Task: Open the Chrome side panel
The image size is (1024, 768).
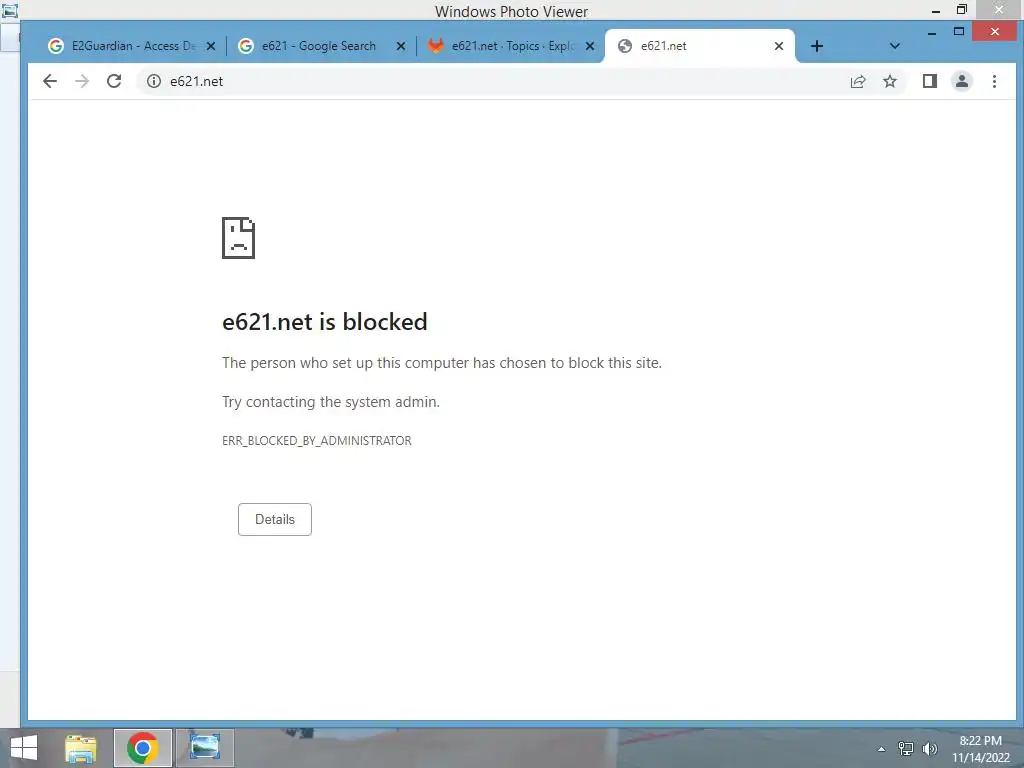Action: [x=929, y=81]
